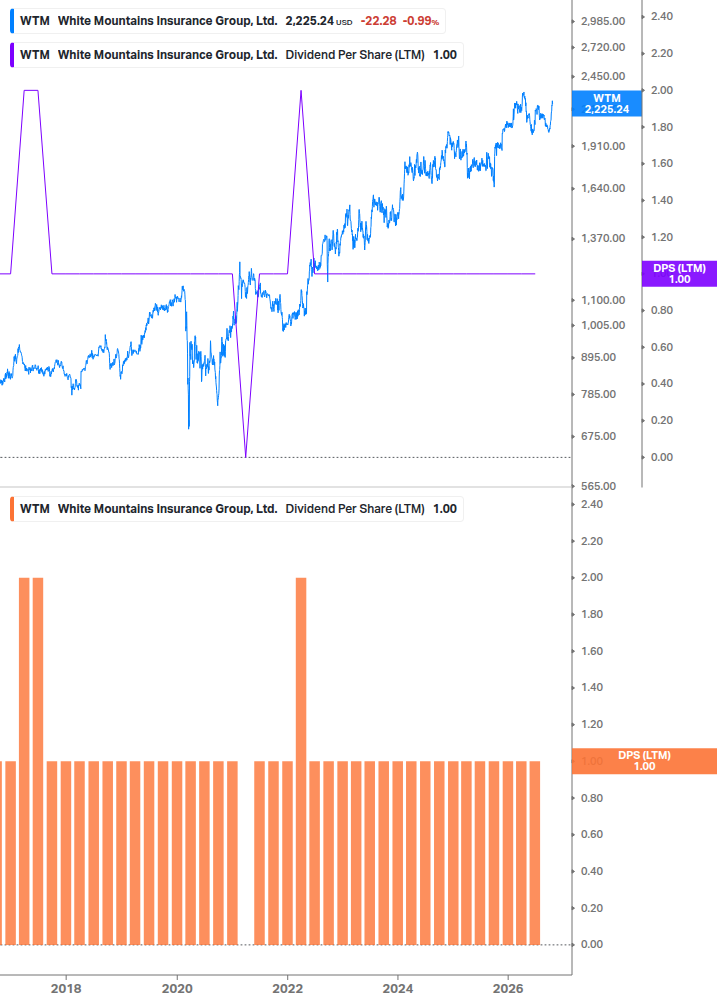Click the 2,720.00 price axis label
The image size is (717, 1005).
click(x=603, y=47)
